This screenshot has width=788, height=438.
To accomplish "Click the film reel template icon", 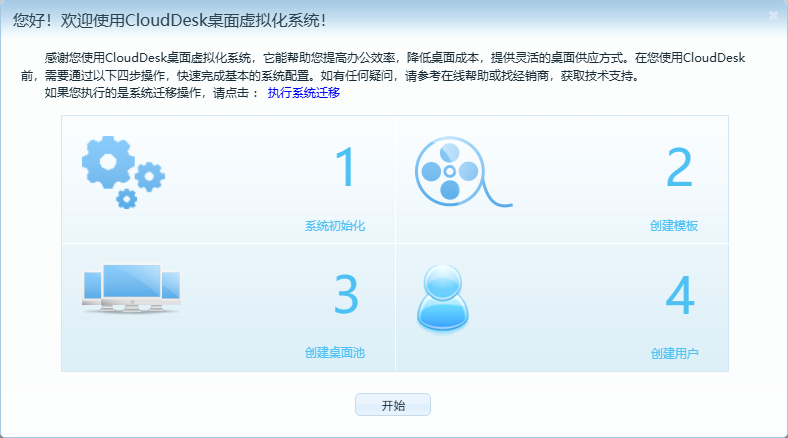I will 463,172.
